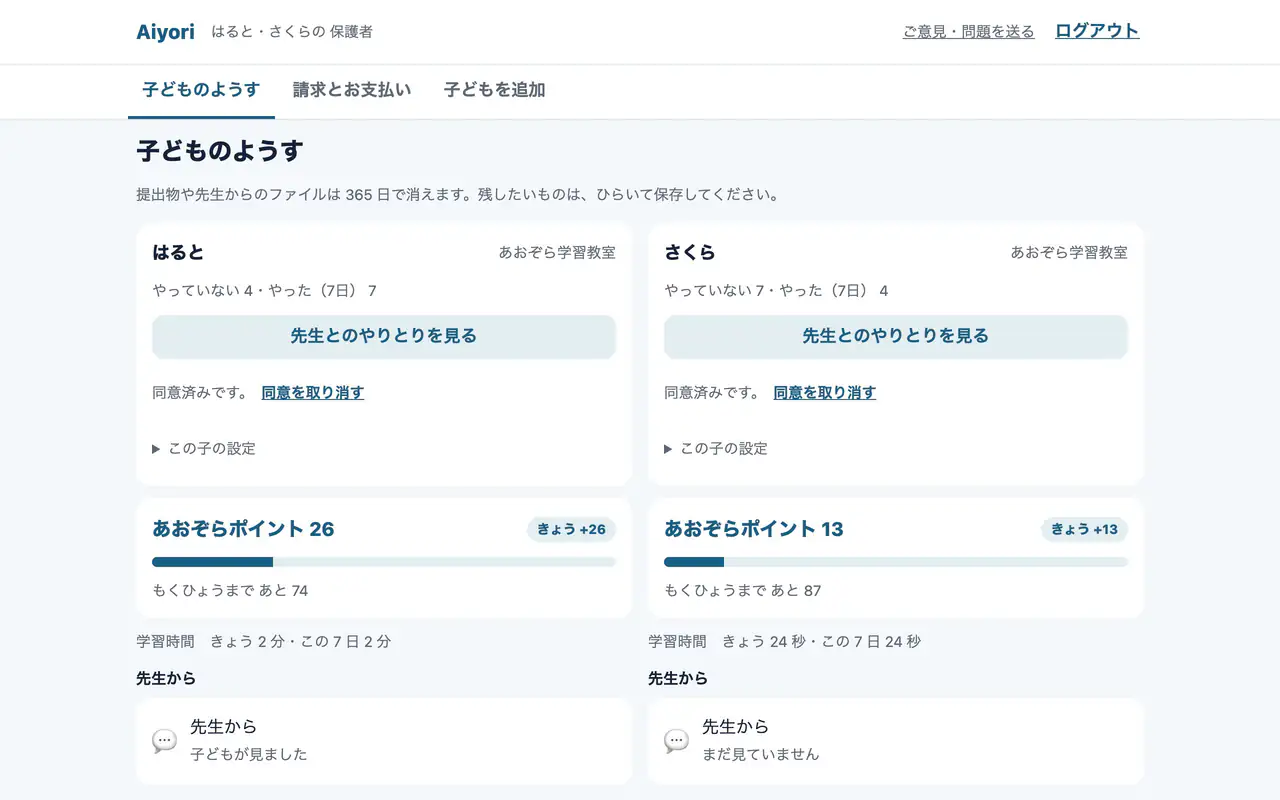
Task: Click きょう +13 badge
Action: coord(1084,529)
